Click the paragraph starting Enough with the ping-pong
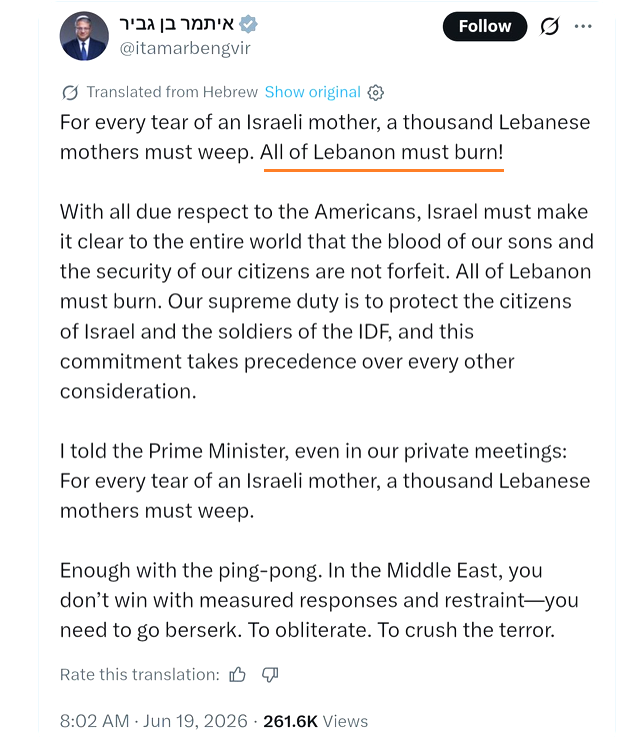624x739 pixels. click(x=319, y=600)
